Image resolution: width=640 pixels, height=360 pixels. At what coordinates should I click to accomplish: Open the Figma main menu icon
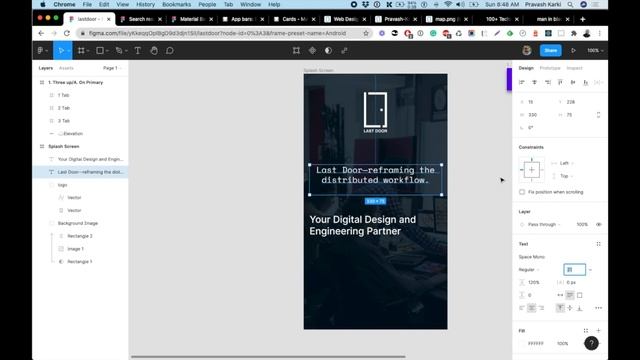(40, 51)
